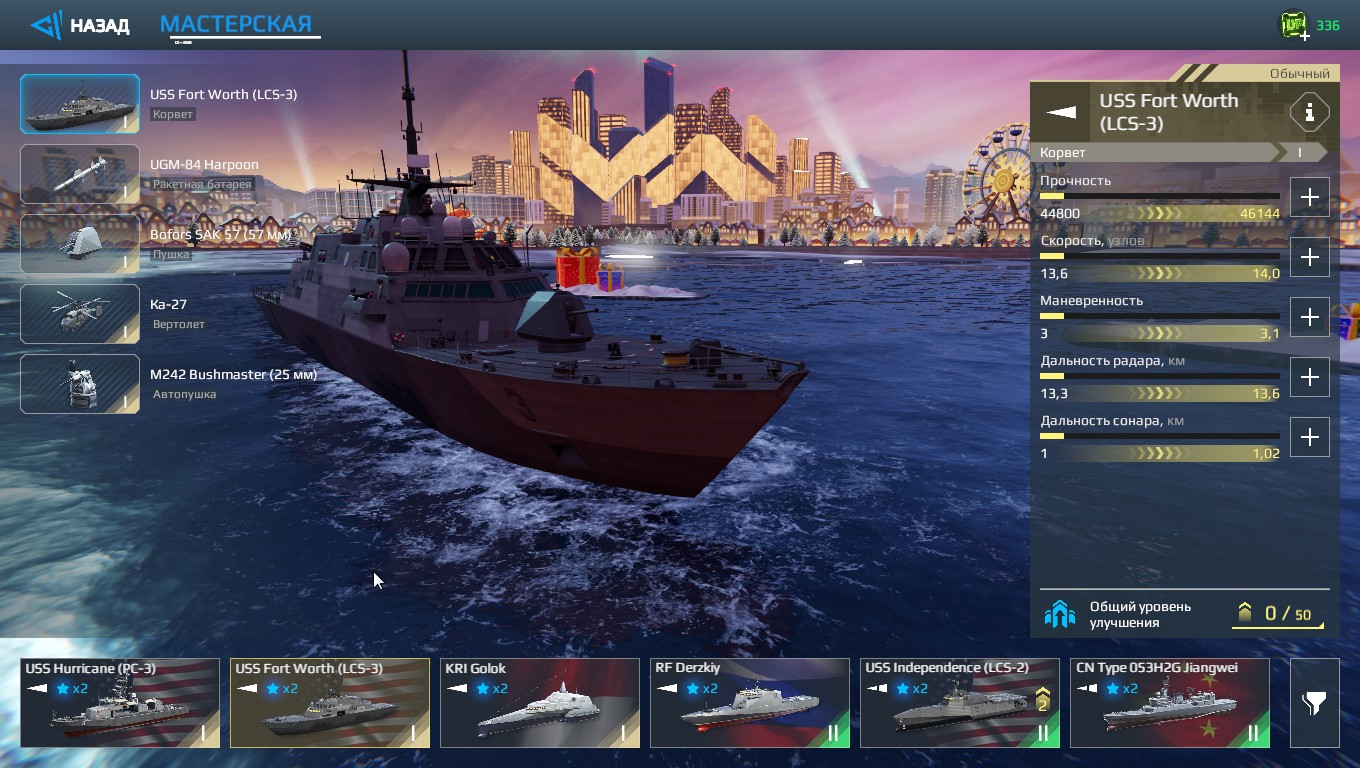Click the back arrow logo icon
The width and height of the screenshot is (1360, 768).
tap(46, 25)
